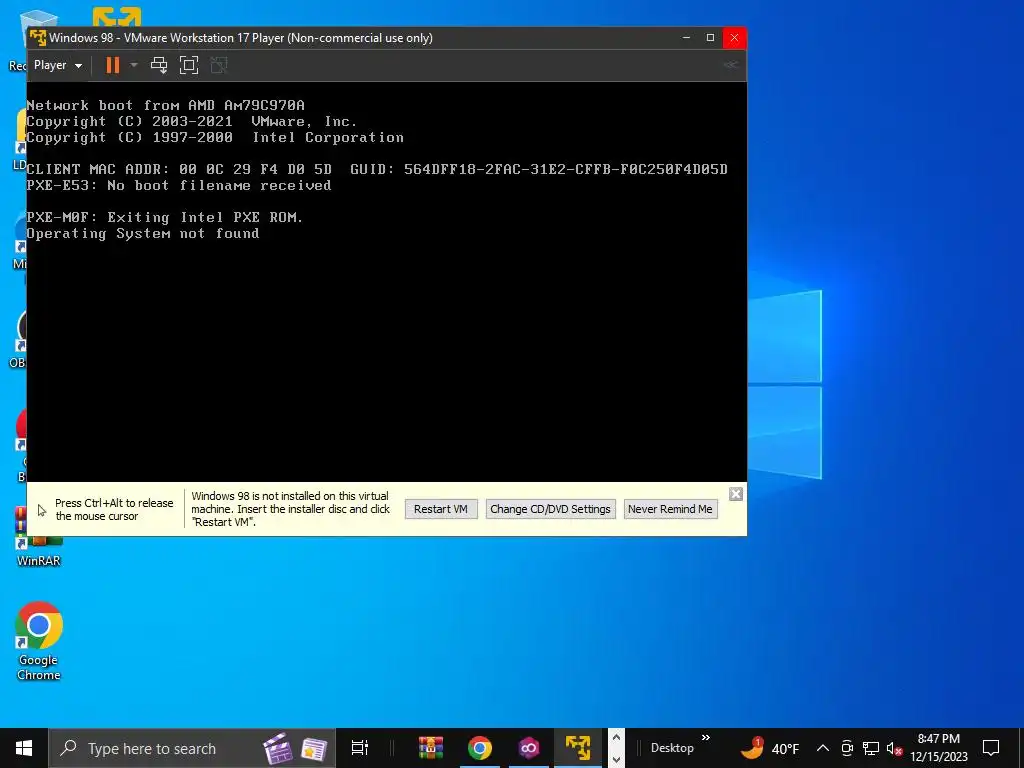The width and height of the screenshot is (1024, 768).
Task: Show hidden system tray icons
Action: [x=823, y=748]
